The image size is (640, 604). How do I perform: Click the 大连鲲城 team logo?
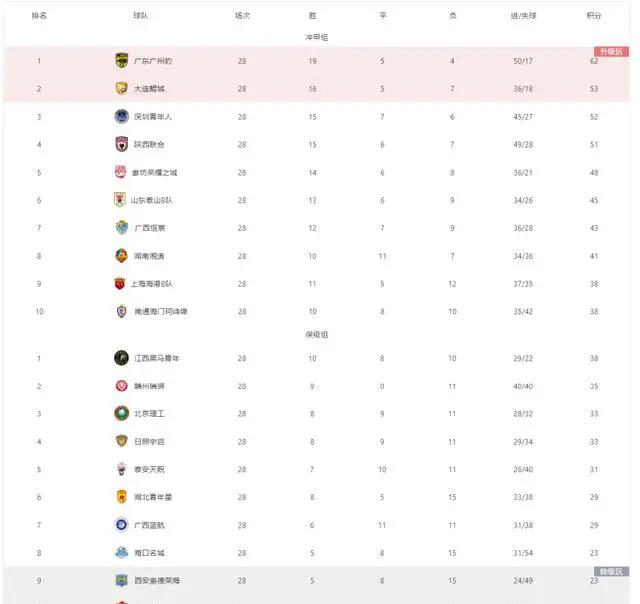click(121, 88)
